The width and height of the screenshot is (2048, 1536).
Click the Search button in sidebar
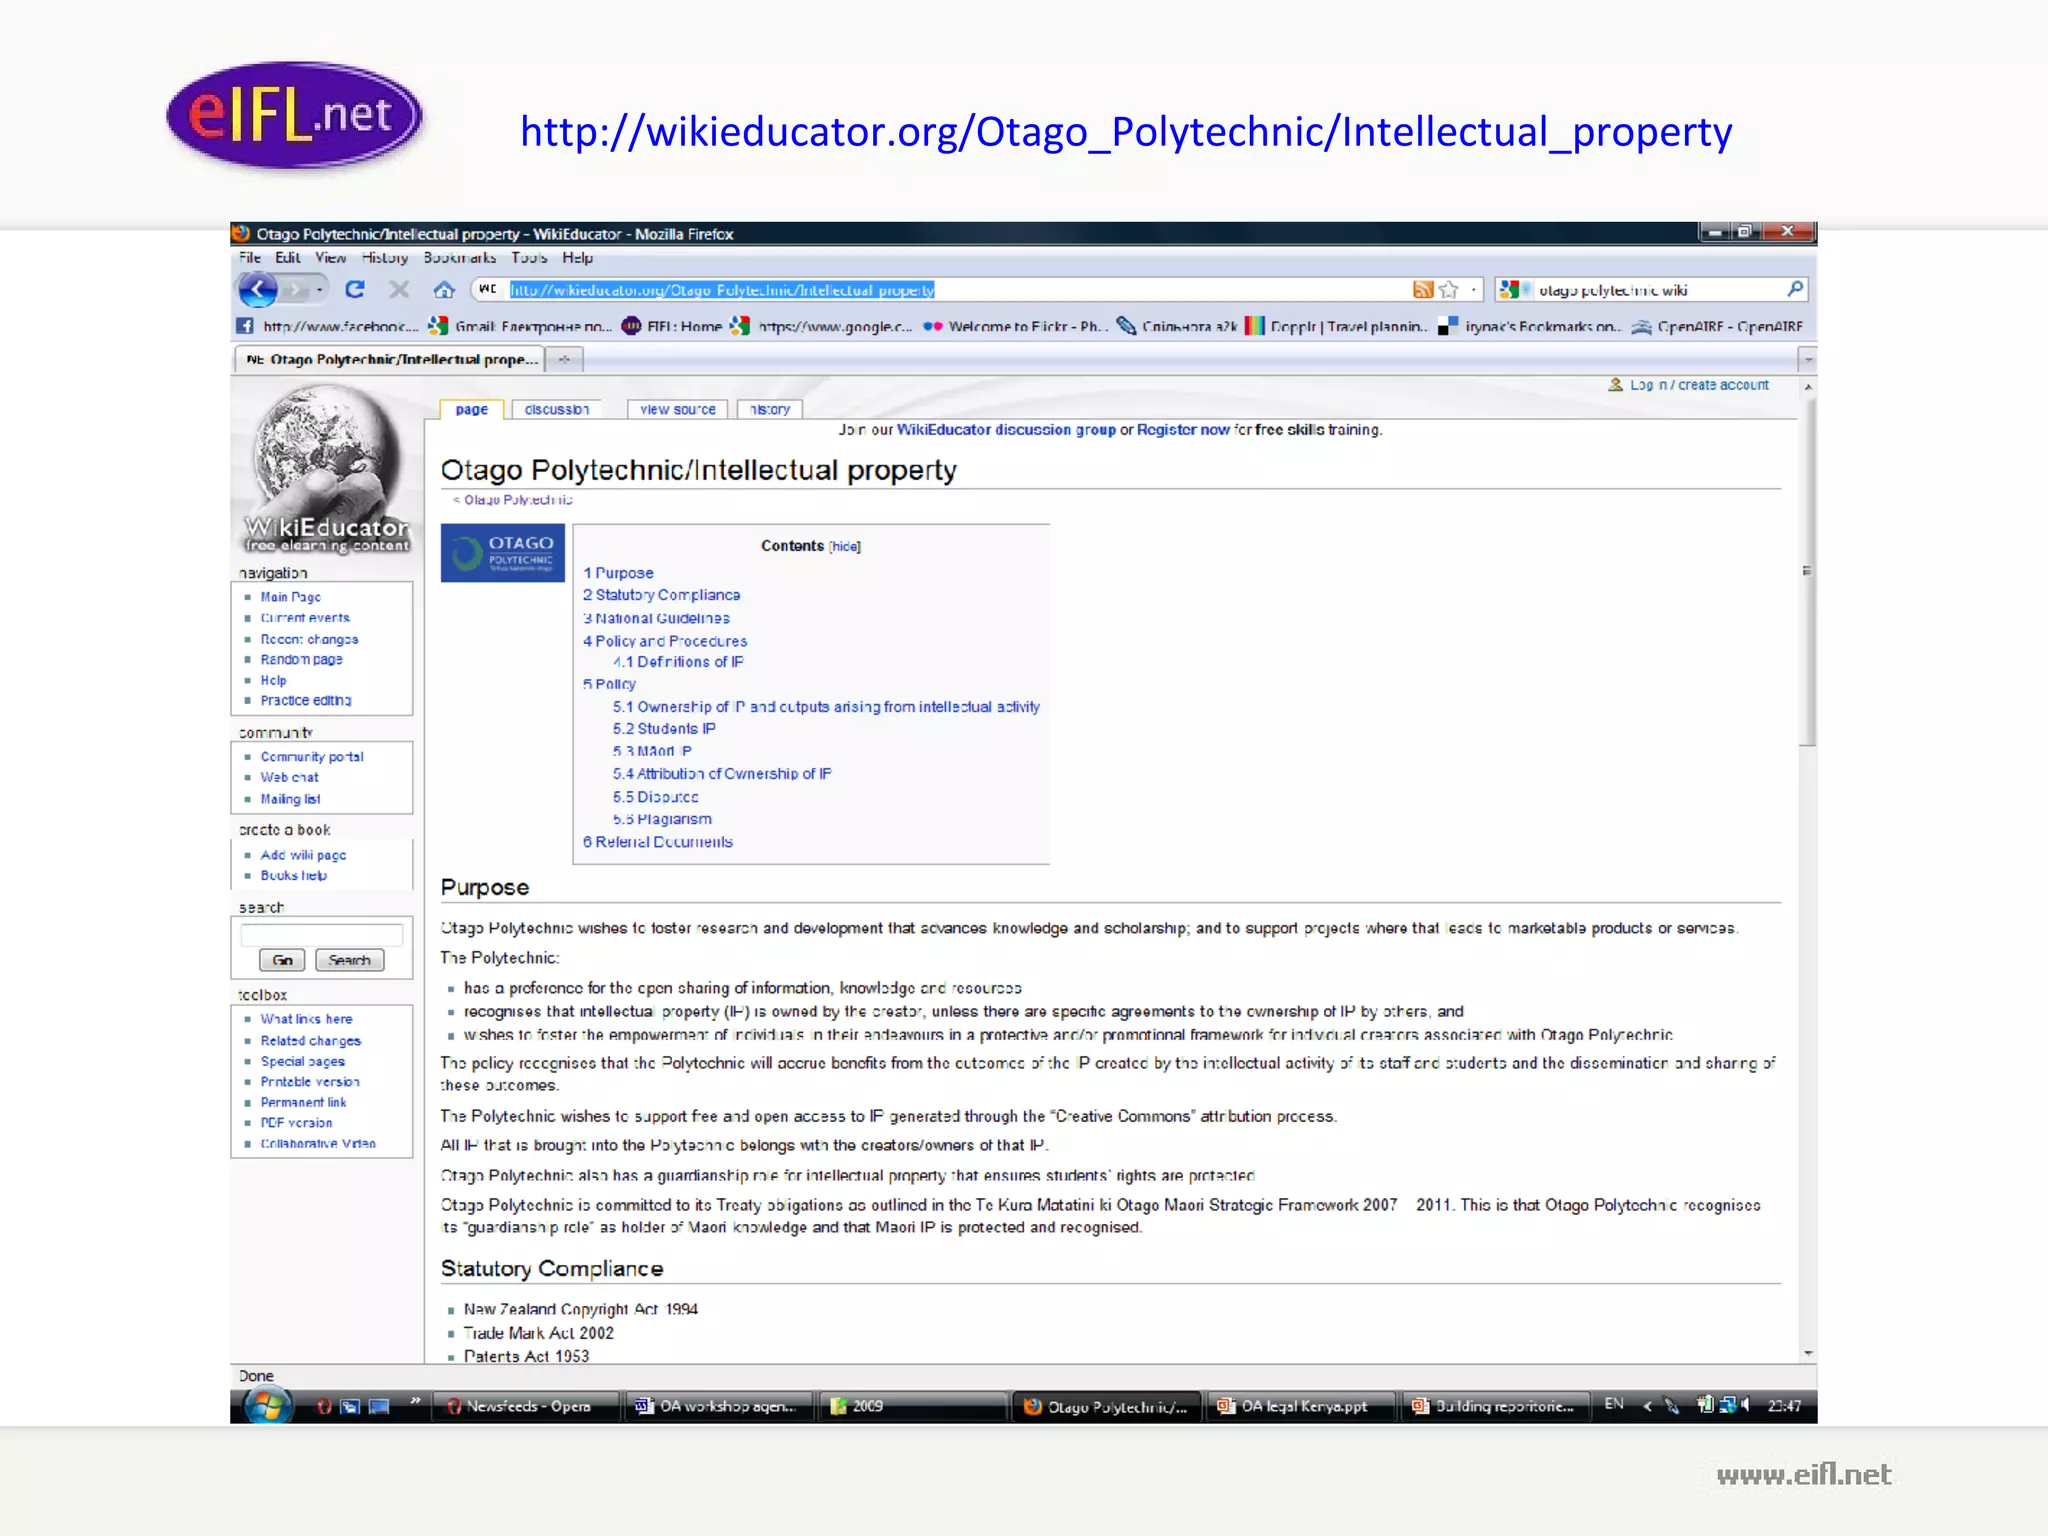(x=350, y=960)
